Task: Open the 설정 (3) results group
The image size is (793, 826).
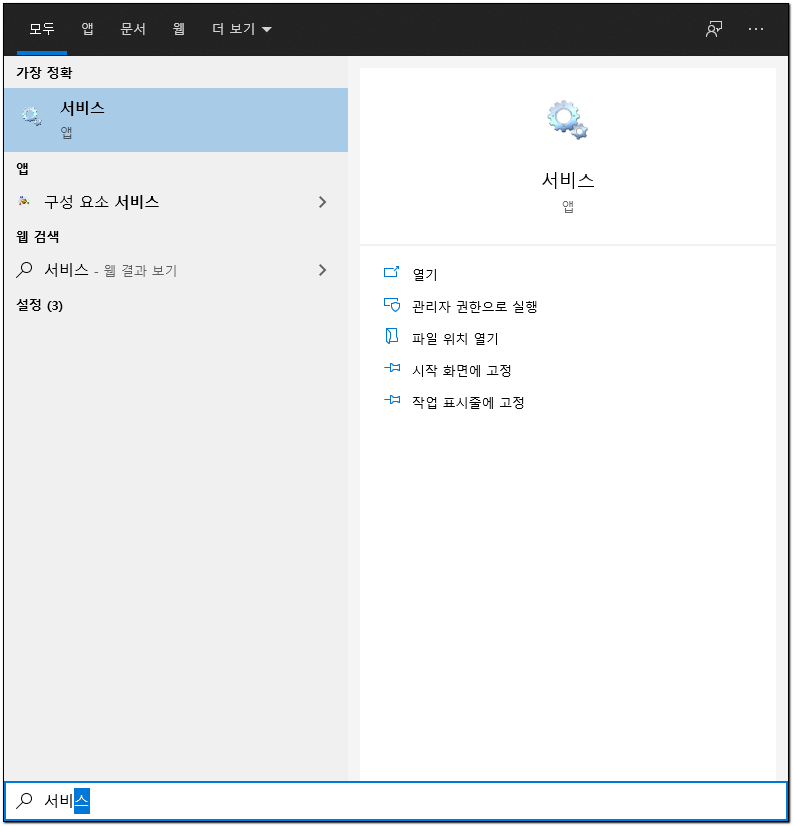Action: click(x=40, y=305)
